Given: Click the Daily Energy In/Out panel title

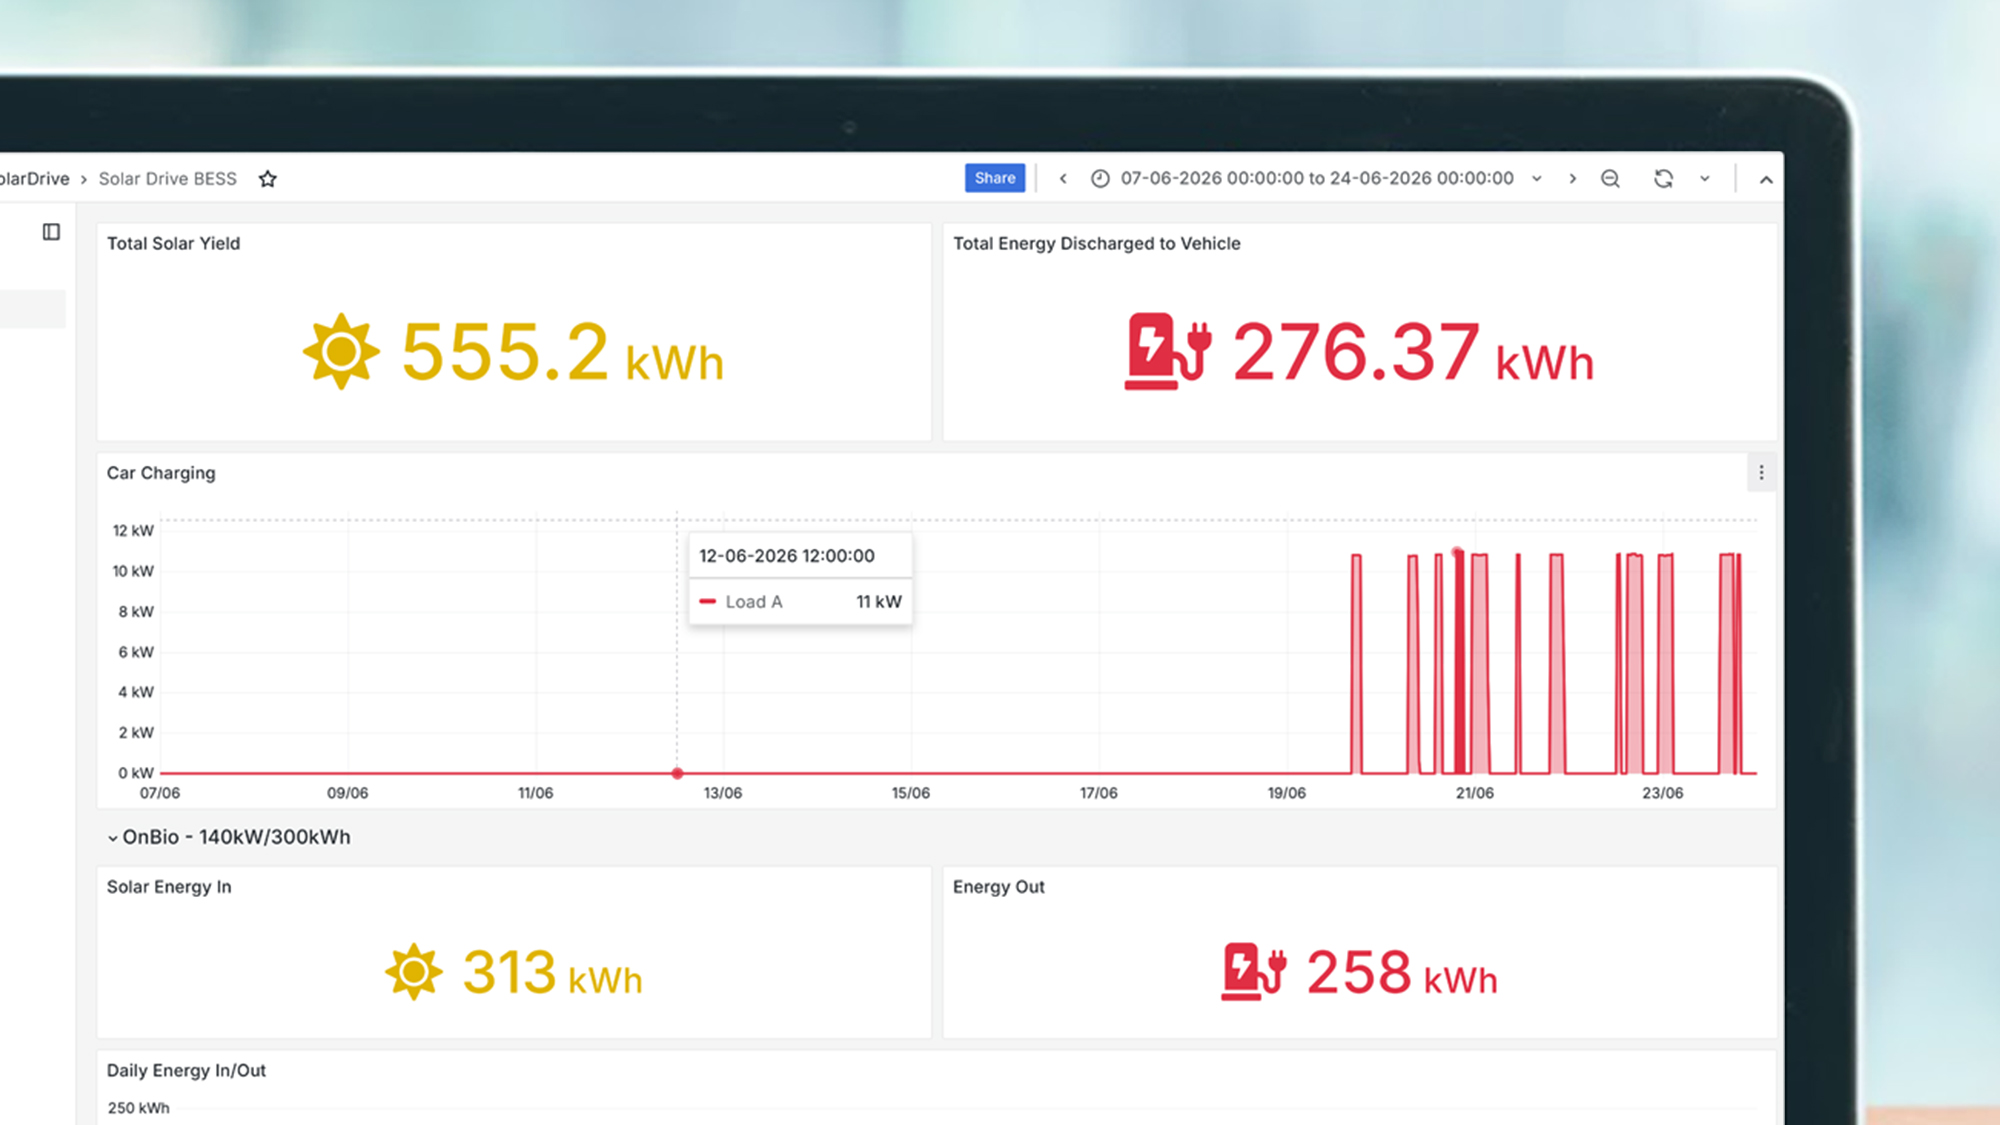Looking at the screenshot, I should click(x=186, y=1071).
